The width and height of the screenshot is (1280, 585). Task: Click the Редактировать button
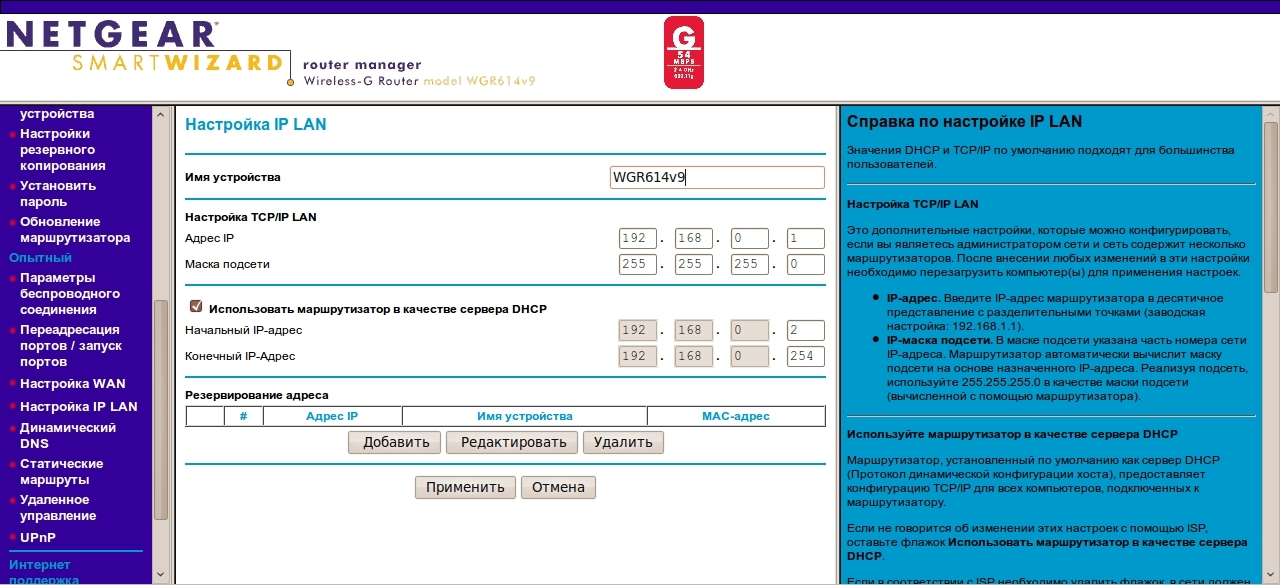513,442
